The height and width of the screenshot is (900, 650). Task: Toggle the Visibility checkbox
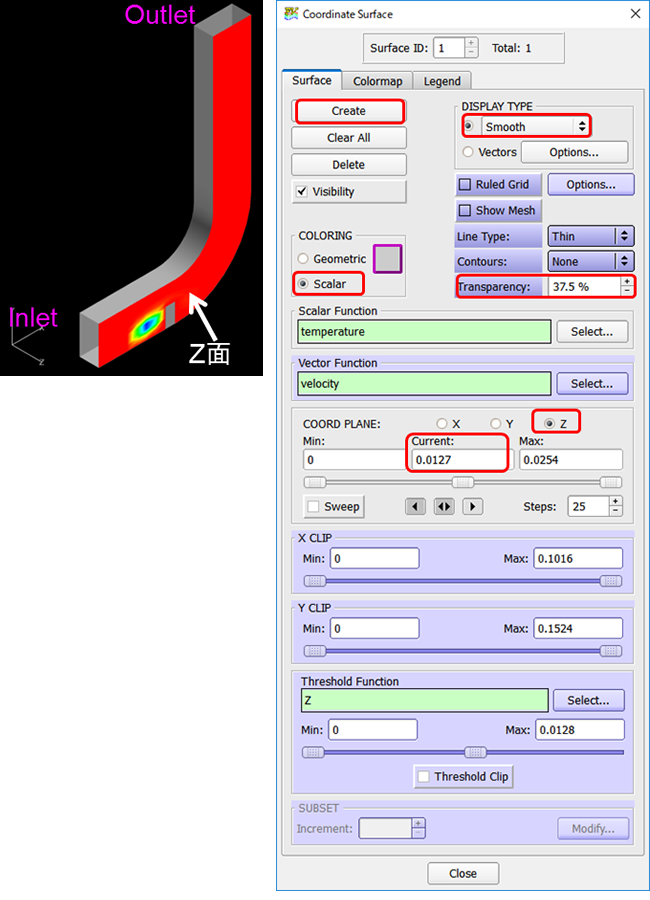[x=303, y=192]
